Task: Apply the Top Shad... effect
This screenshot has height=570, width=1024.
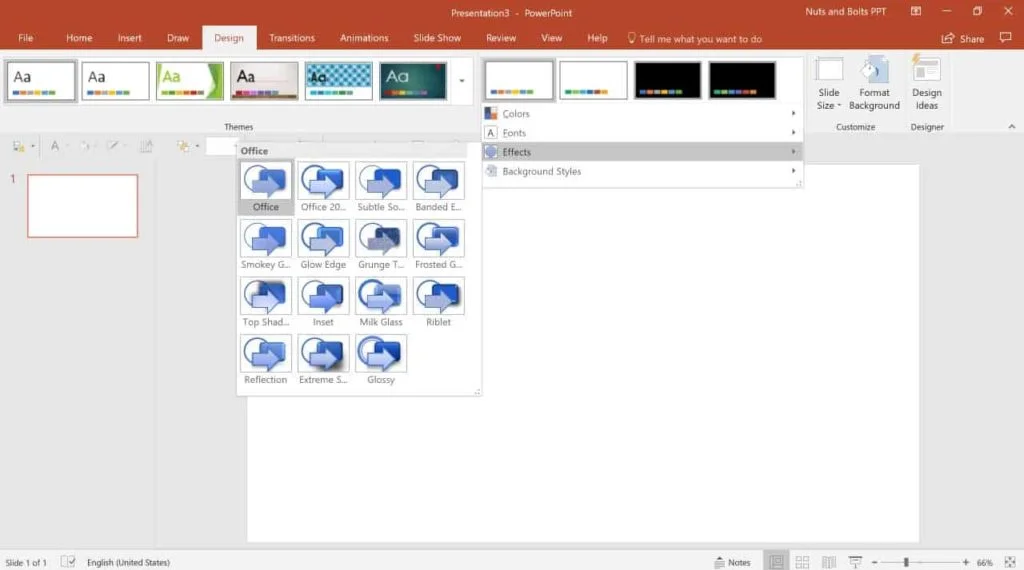Action: [265, 302]
